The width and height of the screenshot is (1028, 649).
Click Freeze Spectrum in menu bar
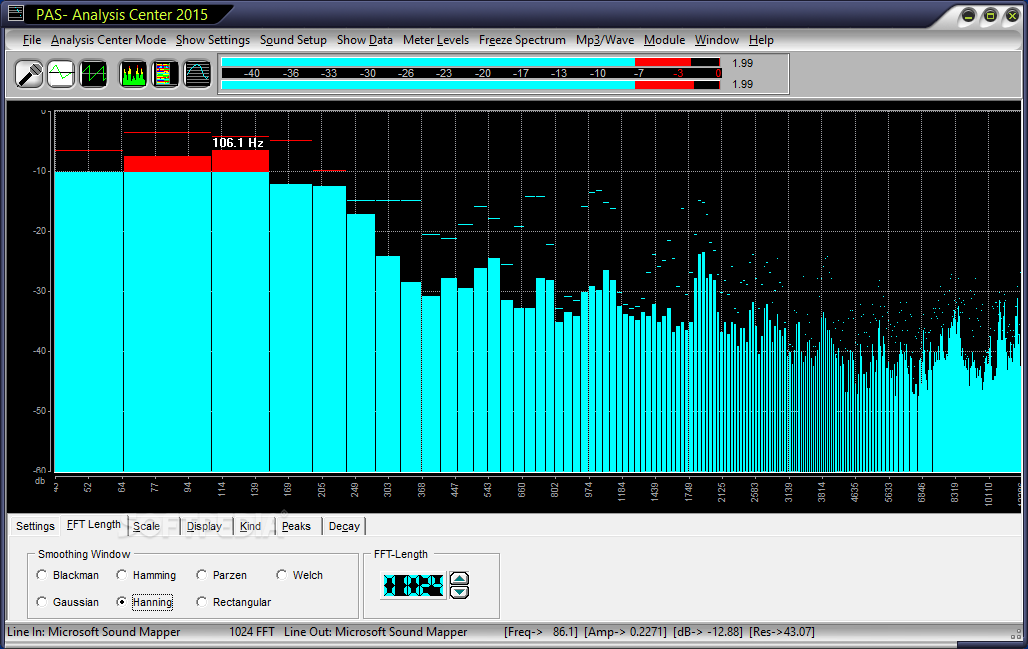(x=523, y=40)
